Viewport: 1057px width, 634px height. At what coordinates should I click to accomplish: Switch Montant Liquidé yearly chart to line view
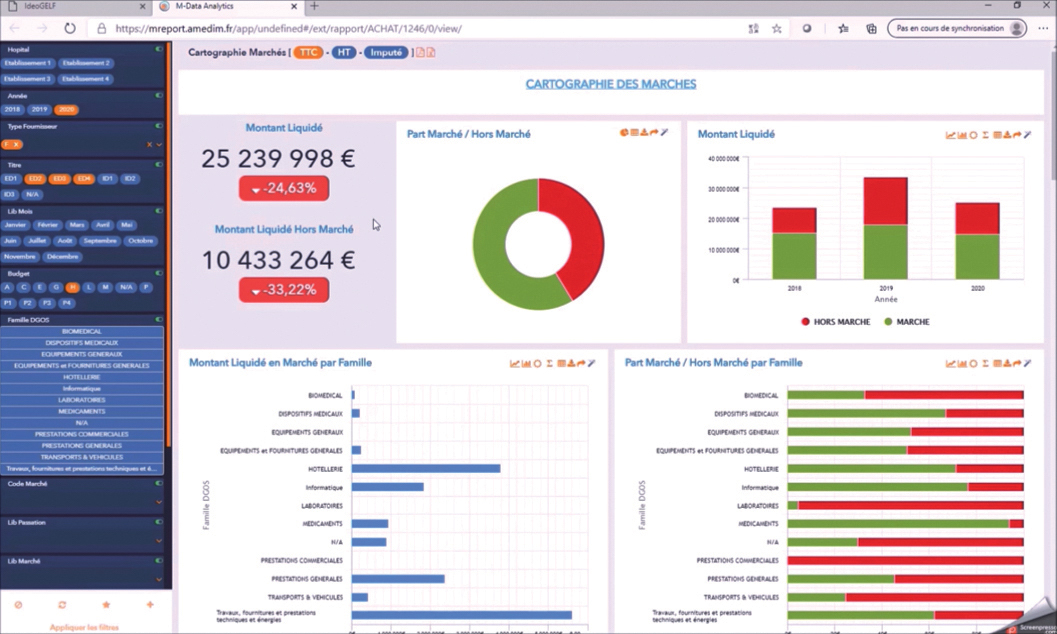pyautogui.click(x=950, y=135)
